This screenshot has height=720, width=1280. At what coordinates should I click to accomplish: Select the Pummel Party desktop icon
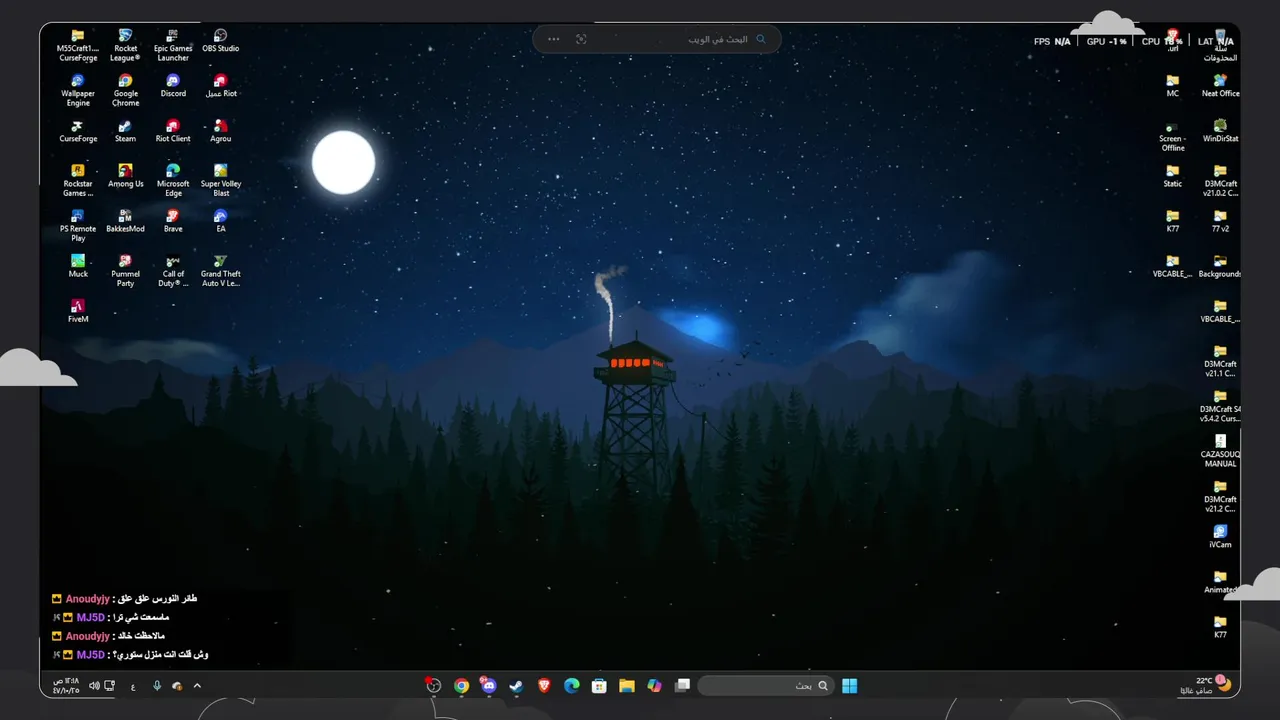click(125, 271)
